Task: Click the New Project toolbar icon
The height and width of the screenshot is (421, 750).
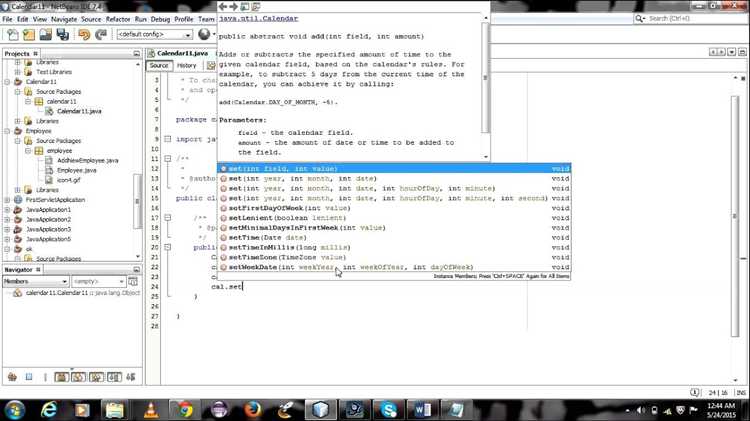Action: [29, 35]
